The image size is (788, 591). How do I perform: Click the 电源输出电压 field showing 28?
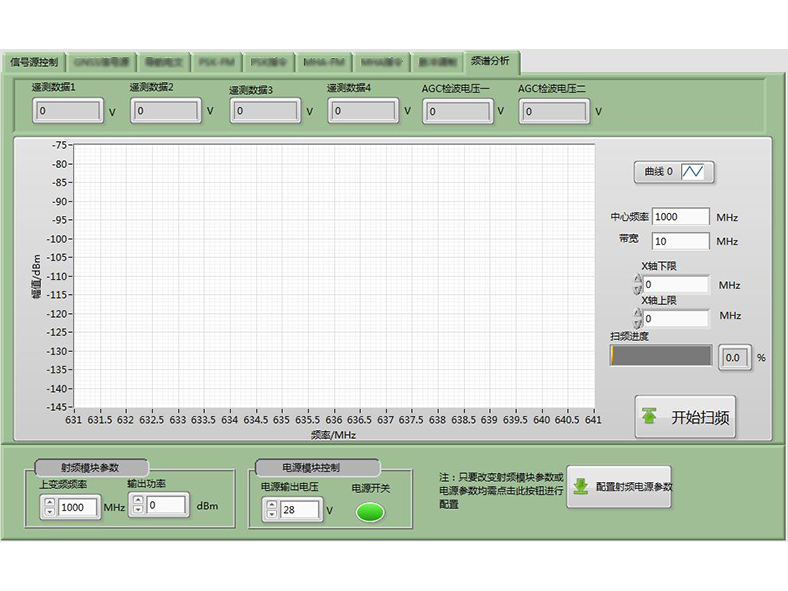coord(300,510)
